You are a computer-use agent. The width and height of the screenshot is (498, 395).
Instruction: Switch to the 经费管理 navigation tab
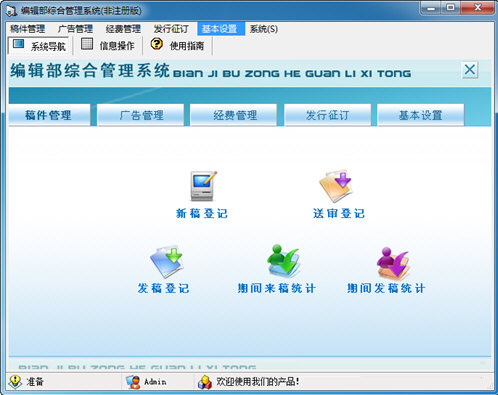[x=234, y=115]
